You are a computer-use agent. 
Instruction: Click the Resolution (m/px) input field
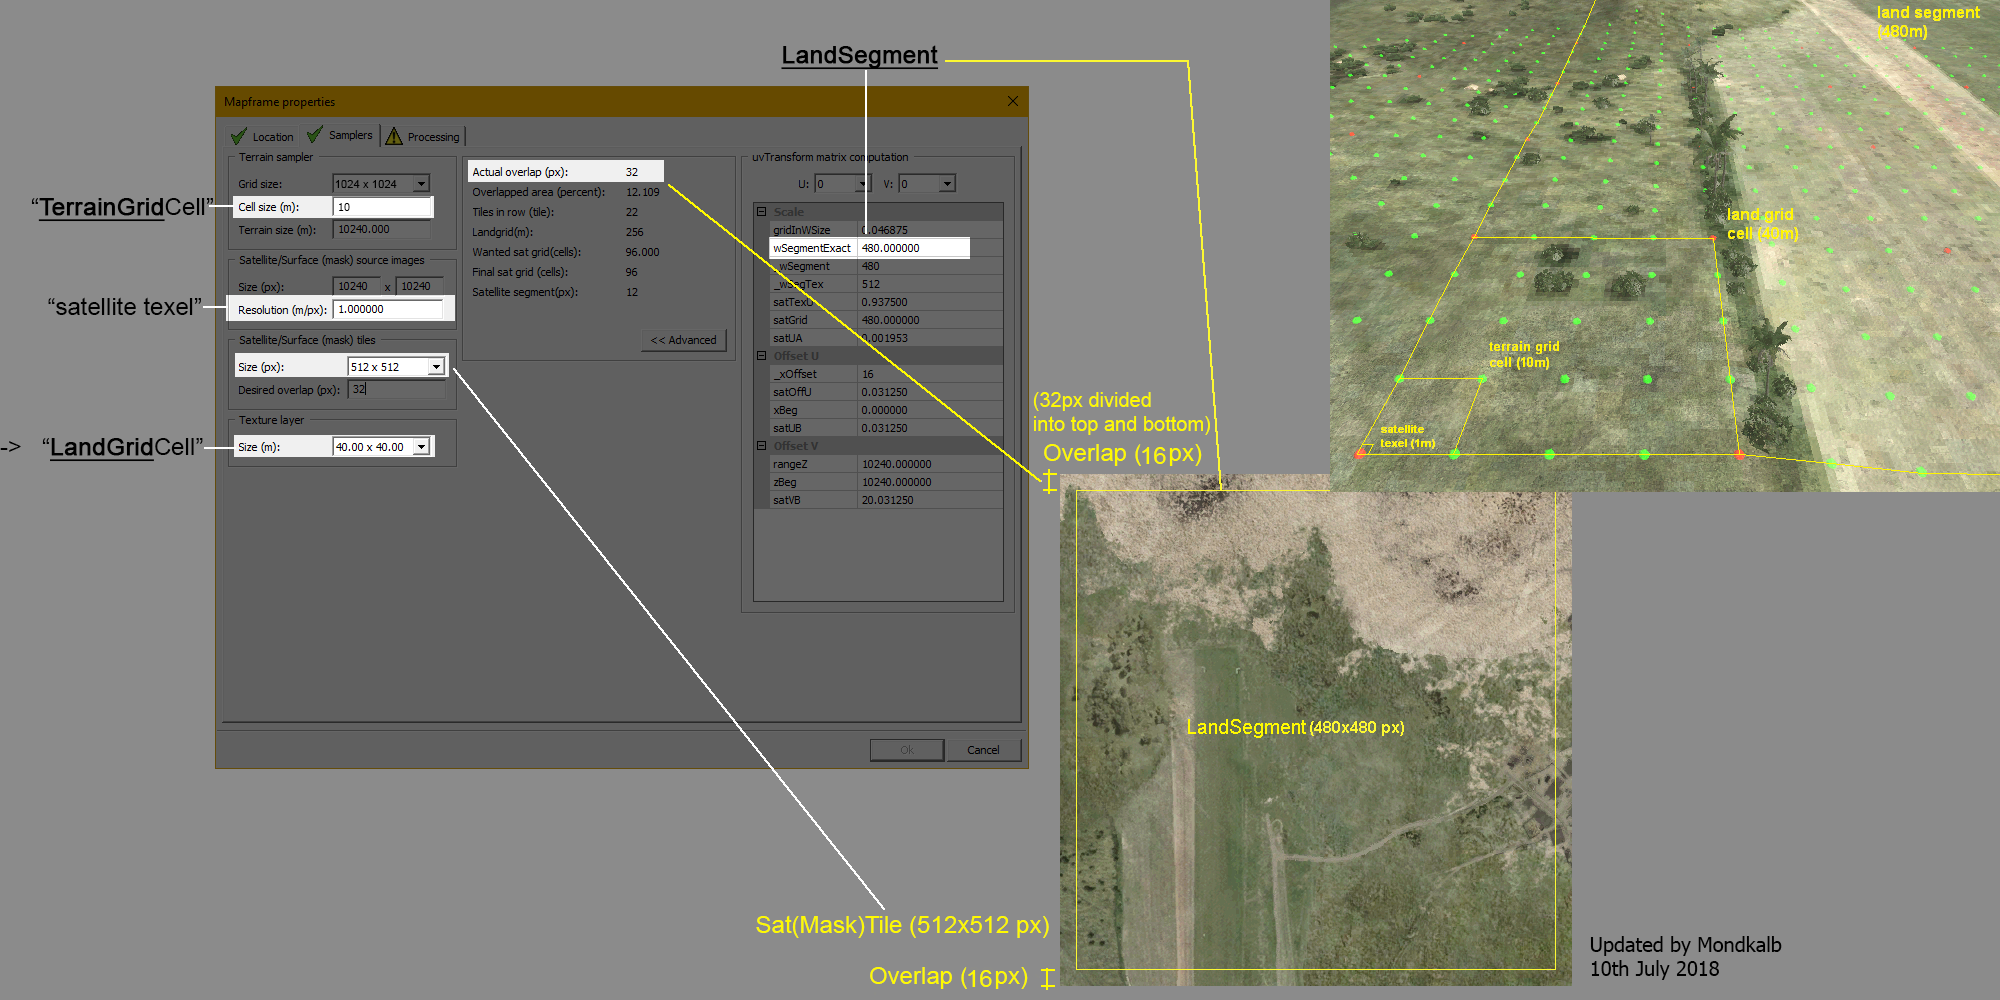[388, 310]
